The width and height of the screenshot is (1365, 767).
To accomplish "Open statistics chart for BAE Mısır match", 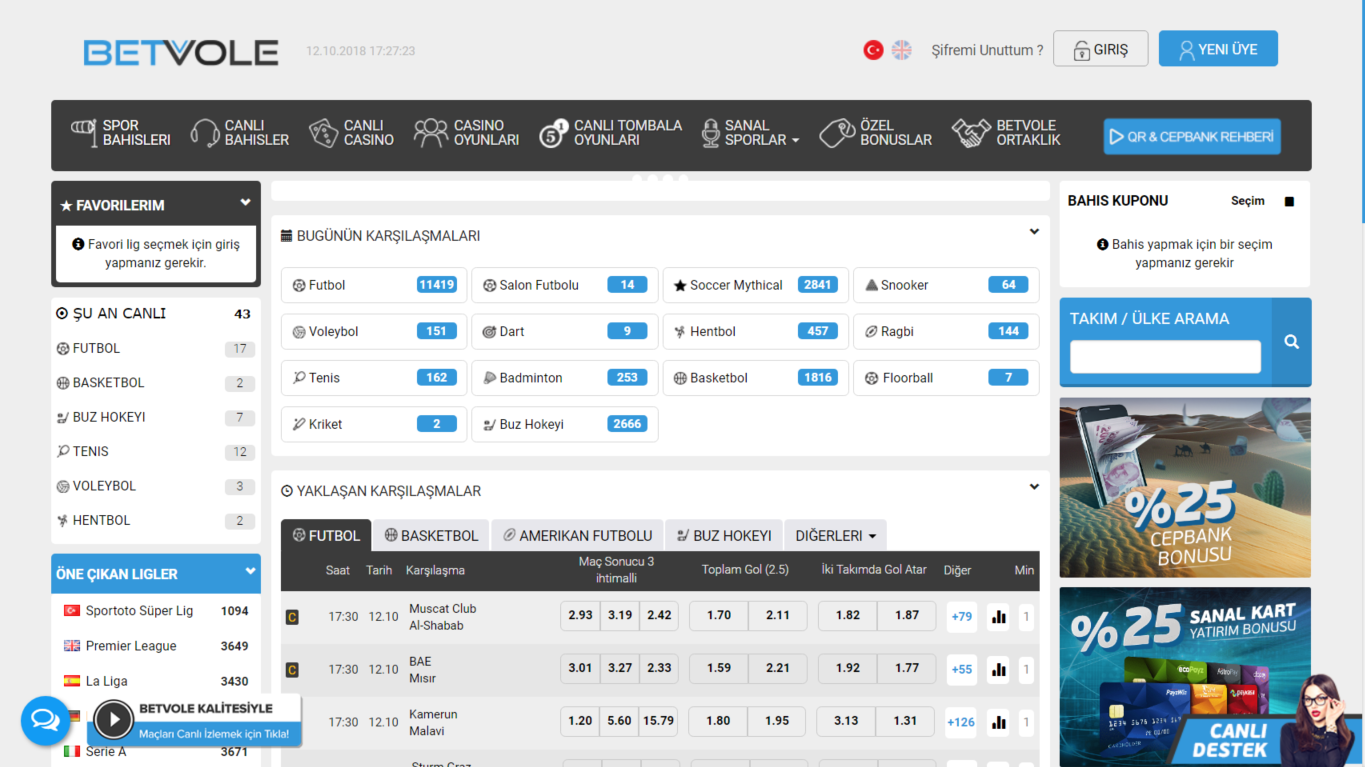I will point(999,669).
